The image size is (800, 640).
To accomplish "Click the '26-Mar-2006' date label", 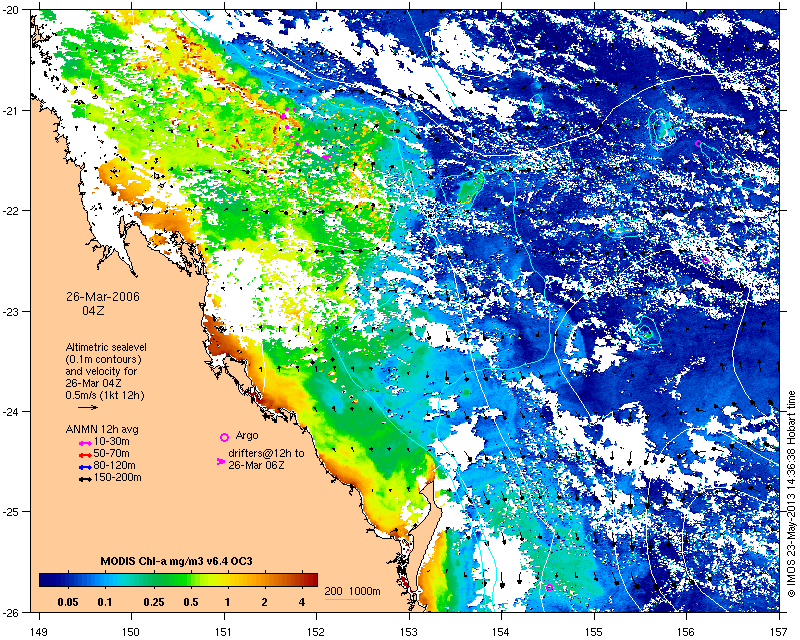I will click(x=103, y=297).
